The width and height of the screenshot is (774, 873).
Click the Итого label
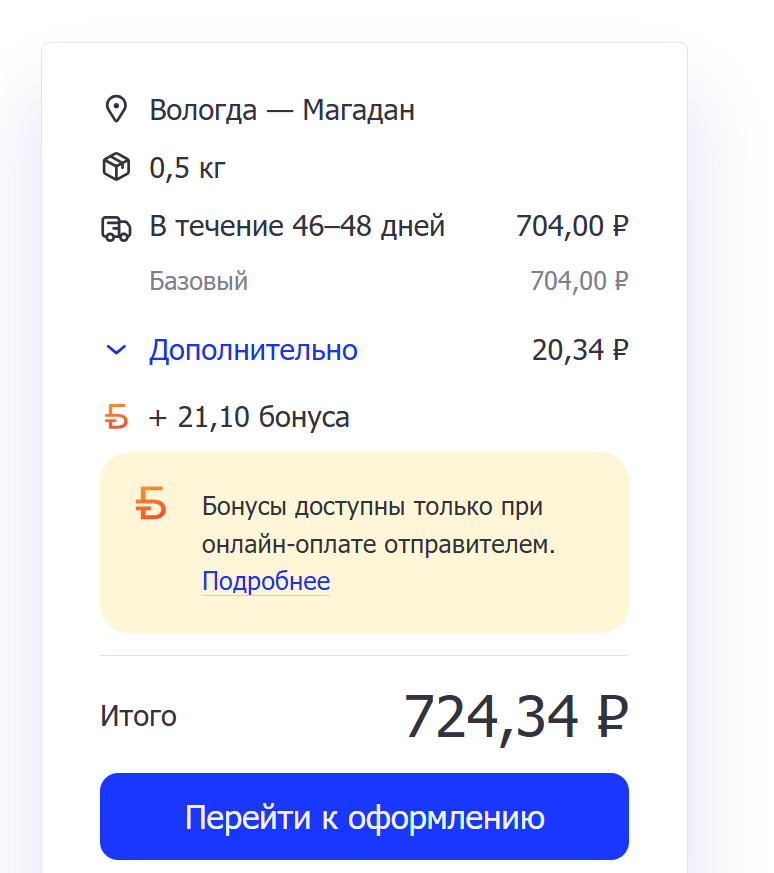tap(138, 716)
